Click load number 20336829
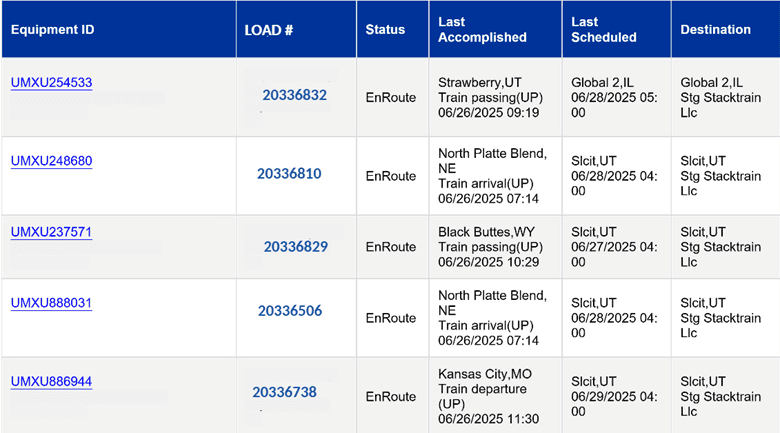 [295, 247]
